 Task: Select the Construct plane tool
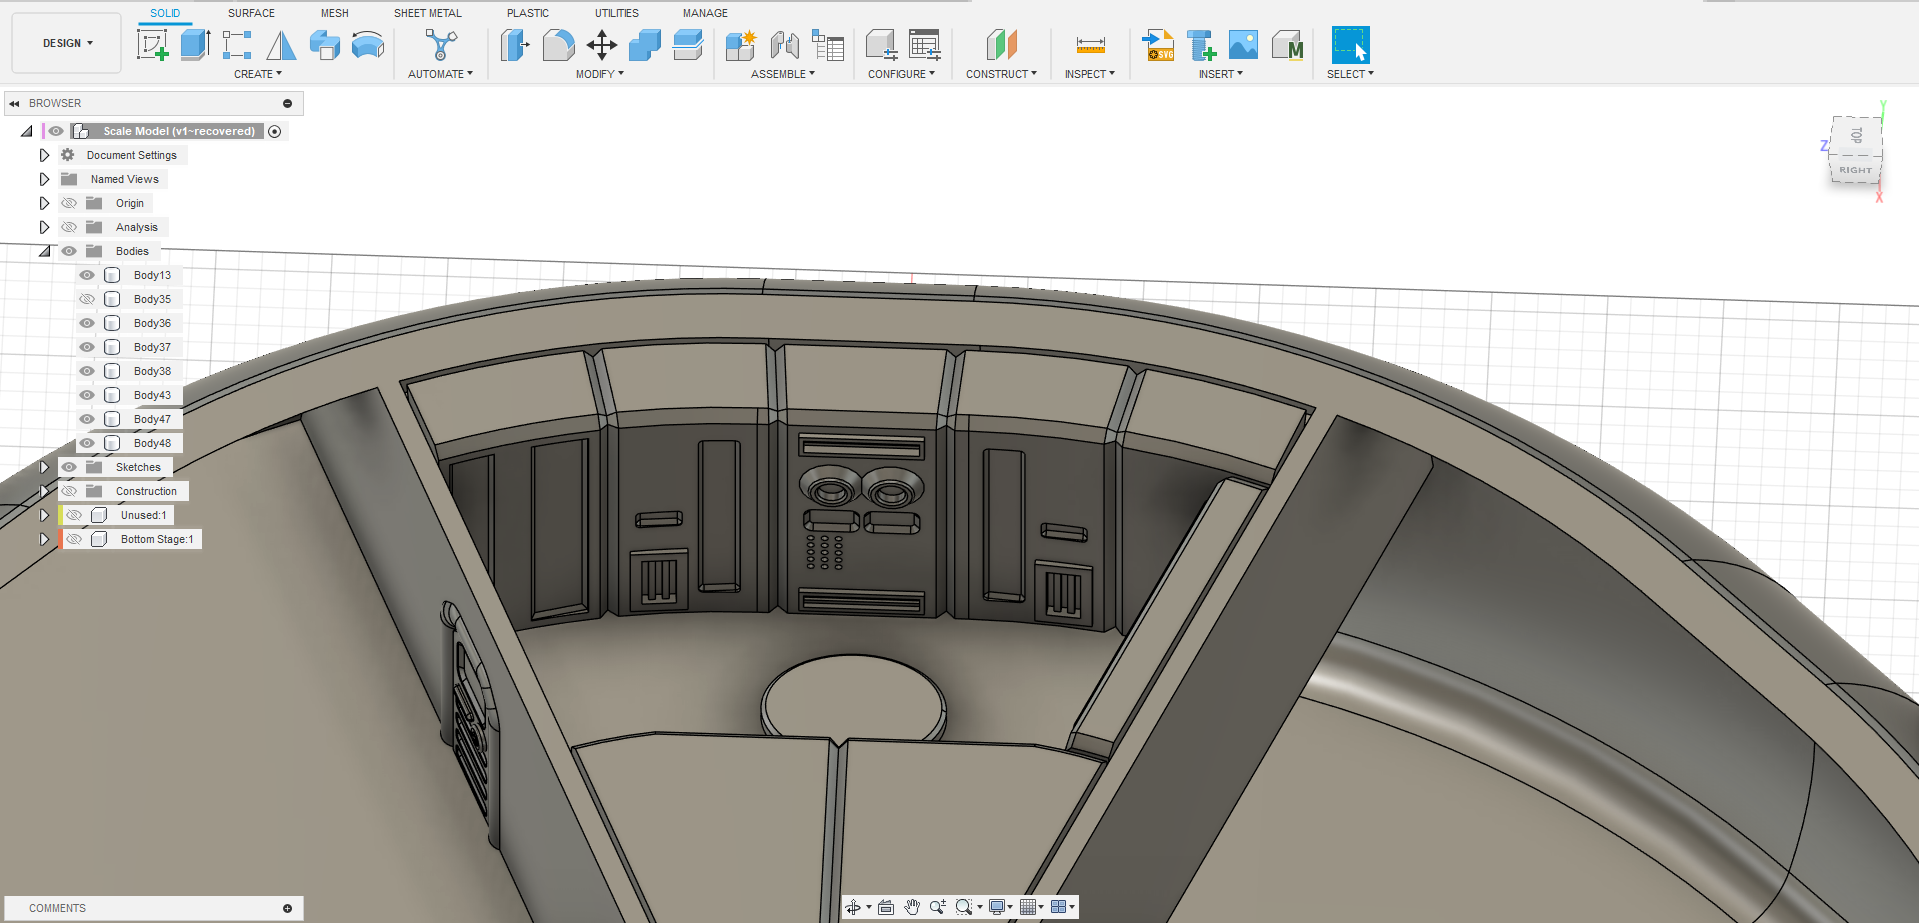pyautogui.click(x=1002, y=45)
